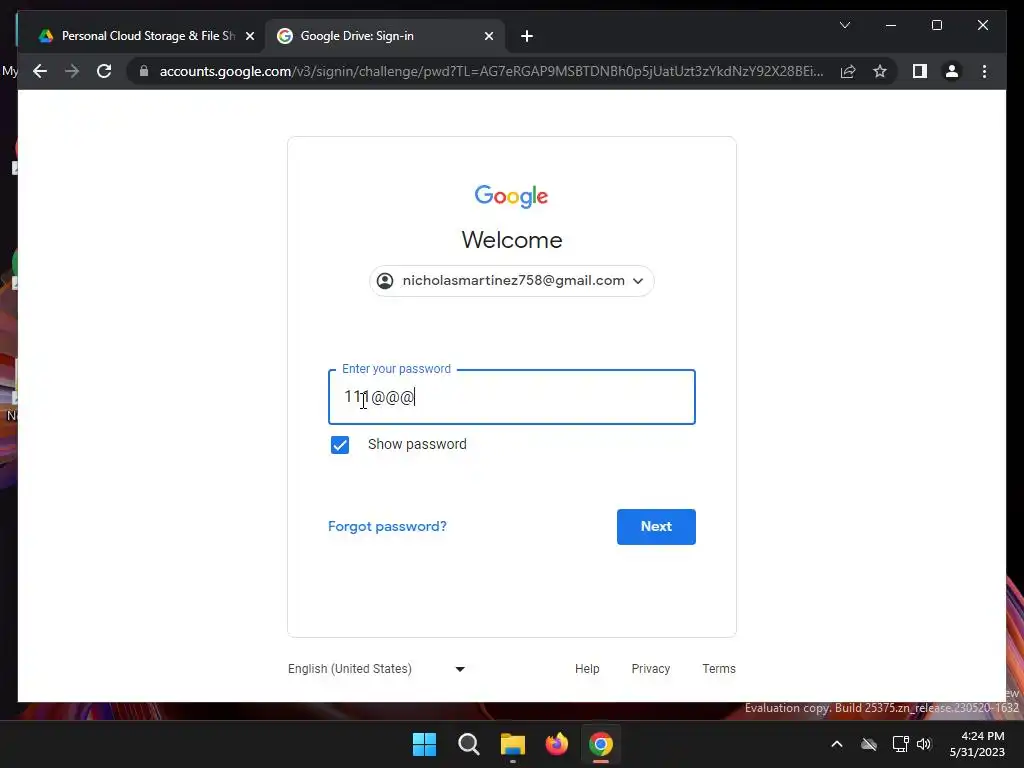Open the volume control in the tray
Viewport: 1024px width, 768px height.
click(x=924, y=744)
